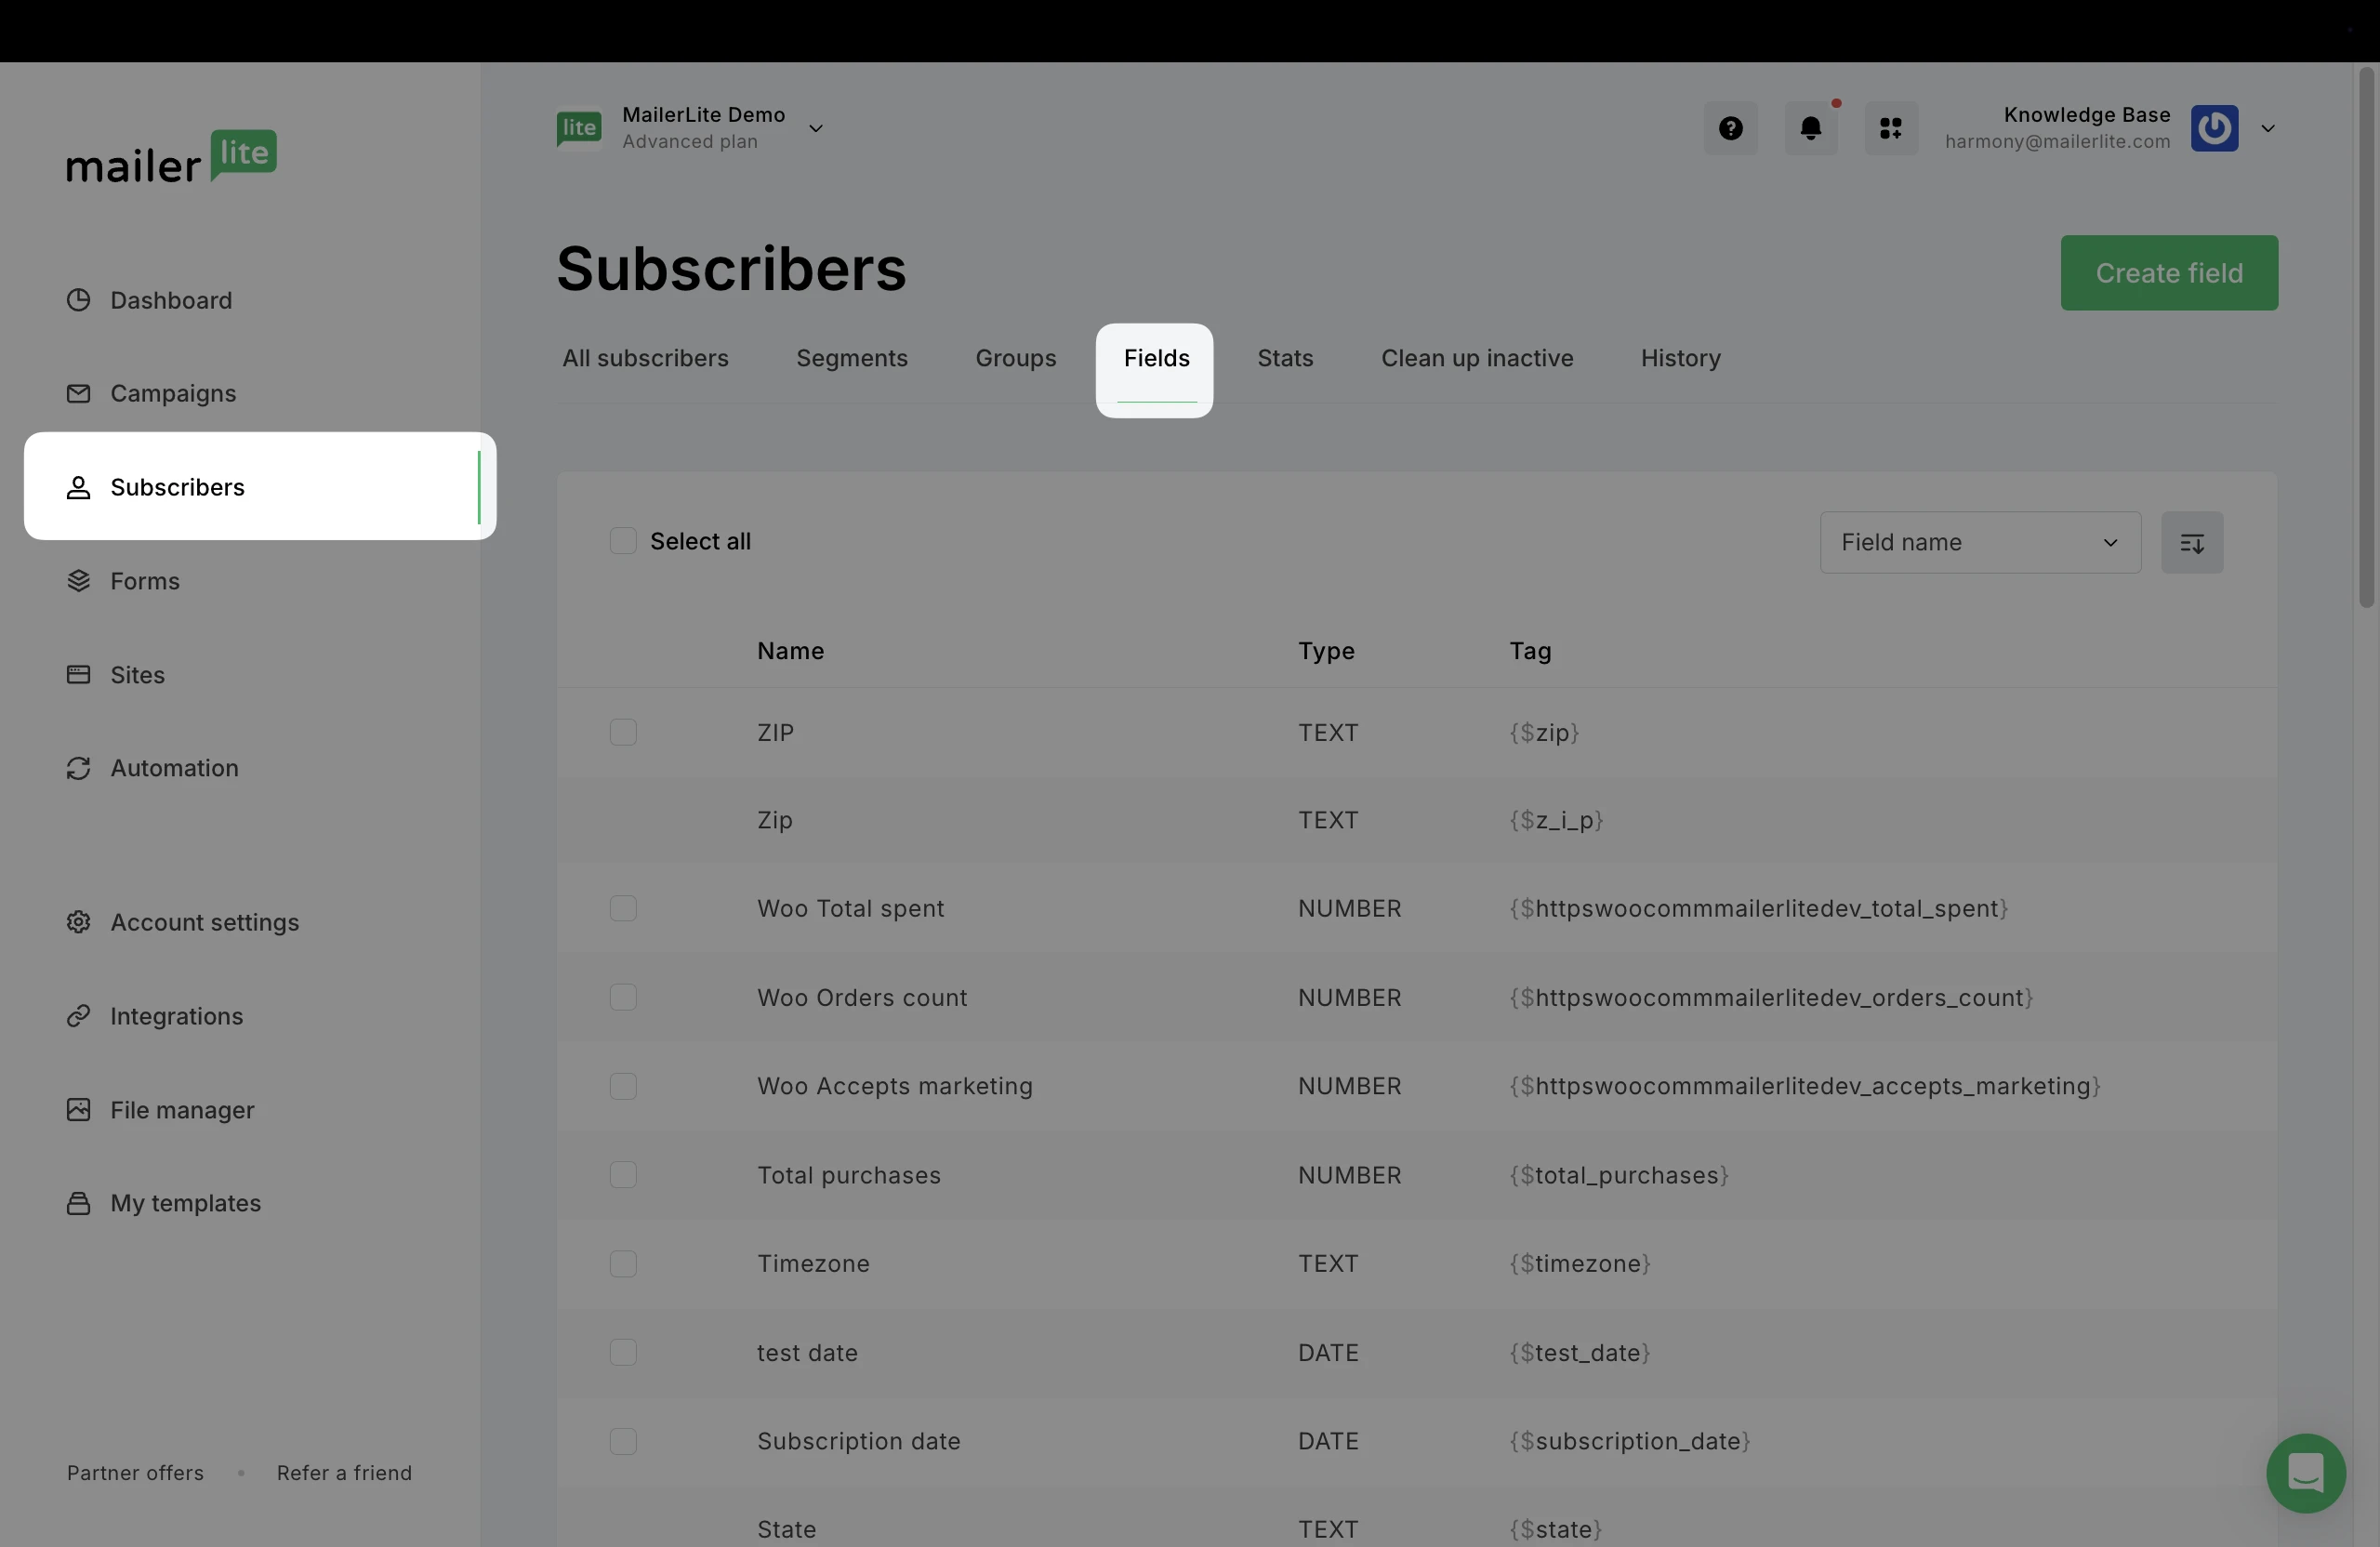Click the sort order icon button
This screenshot has height=1547, width=2380.
tap(2191, 542)
